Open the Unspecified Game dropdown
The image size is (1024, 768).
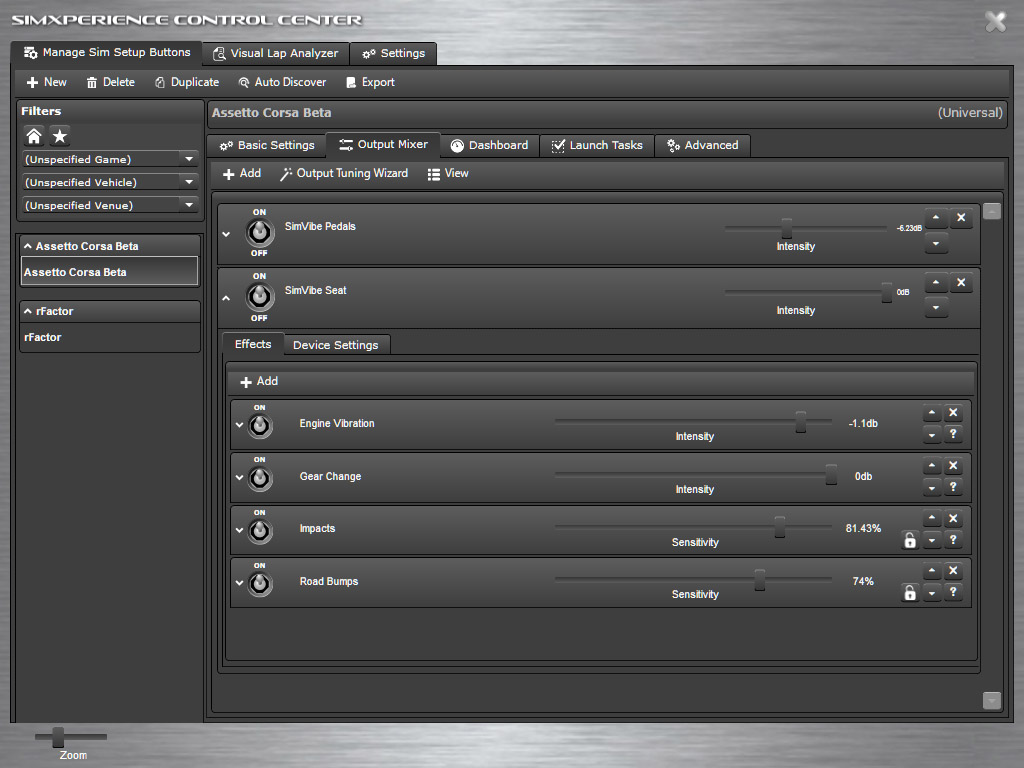[x=189, y=159]
